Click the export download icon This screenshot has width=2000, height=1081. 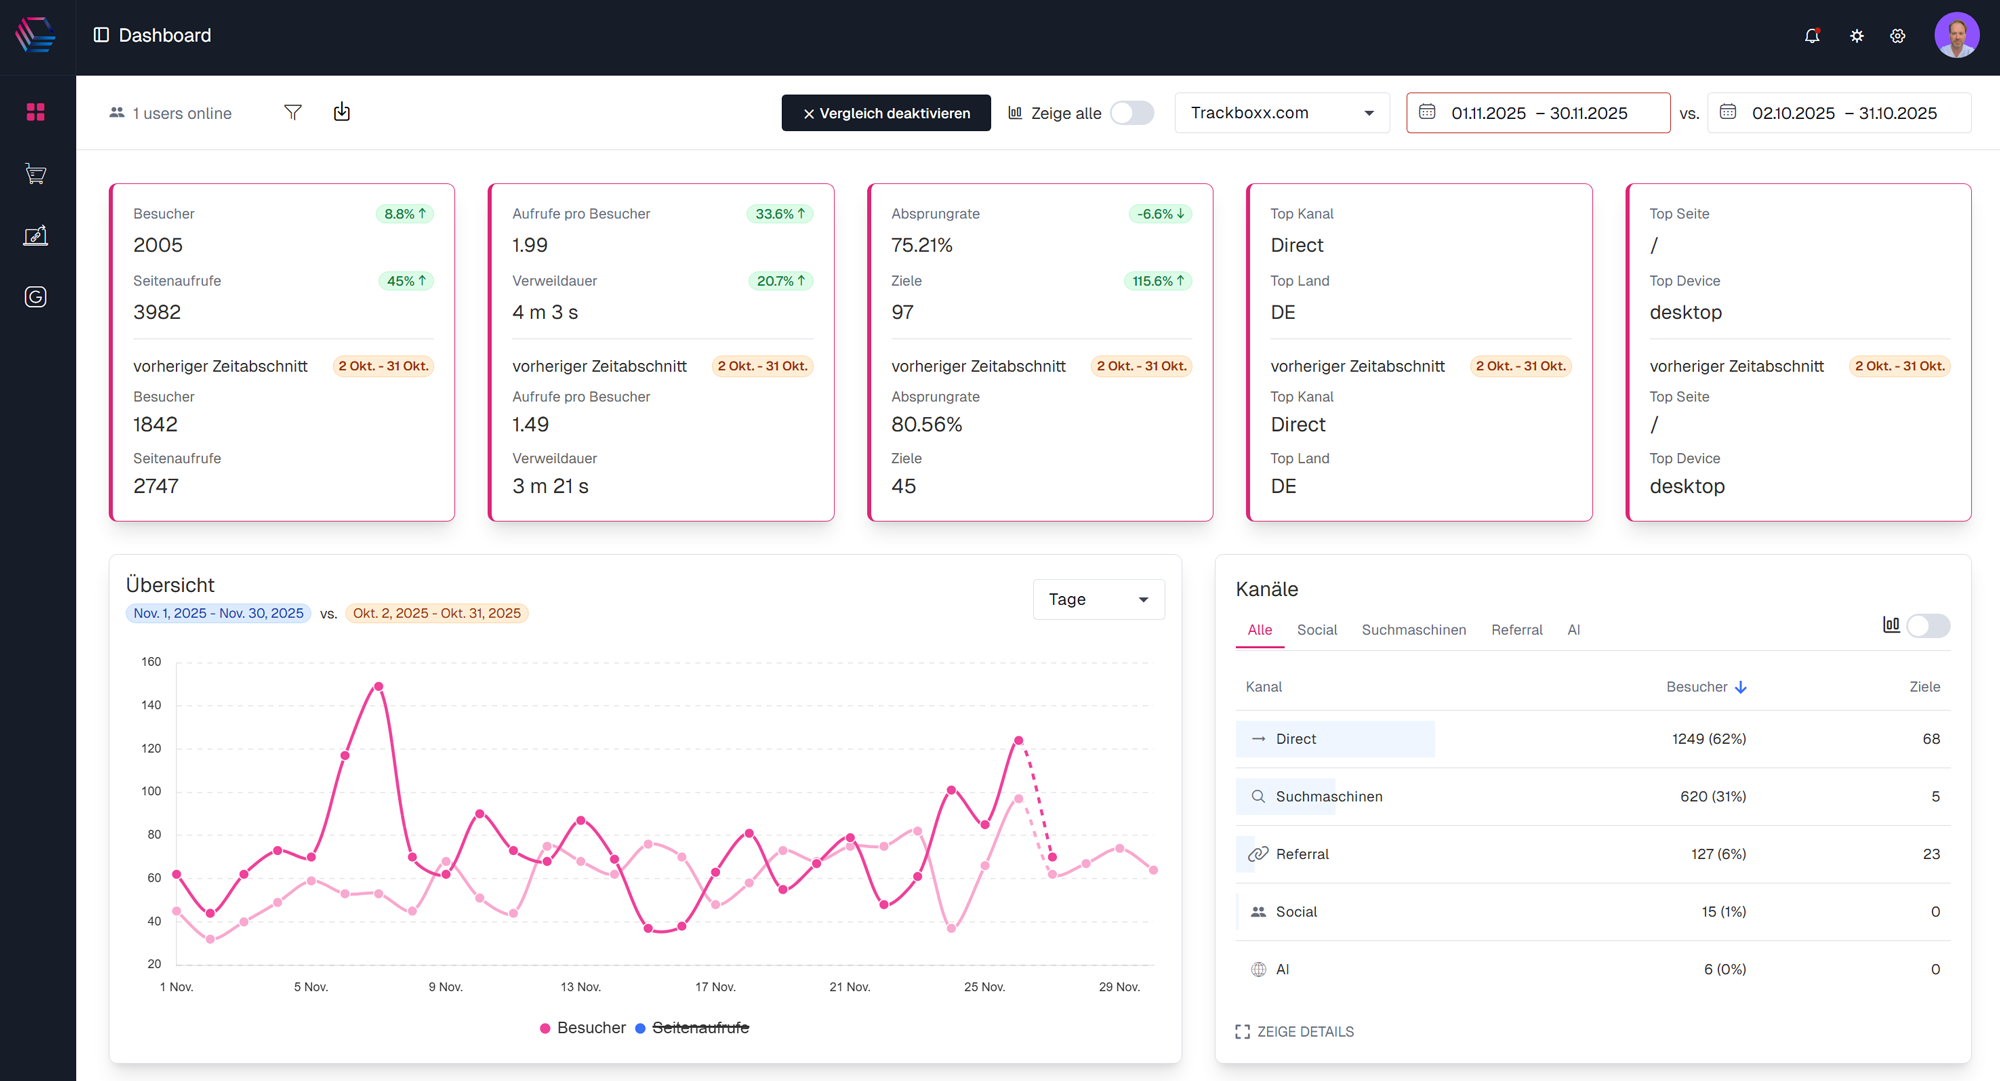click(342, 112)
